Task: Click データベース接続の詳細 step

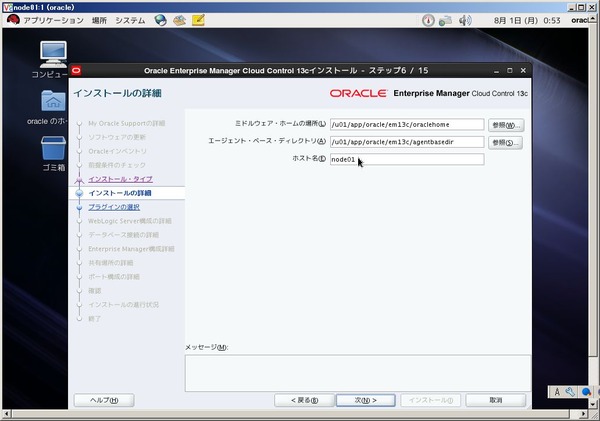Action: pos(123,235)
